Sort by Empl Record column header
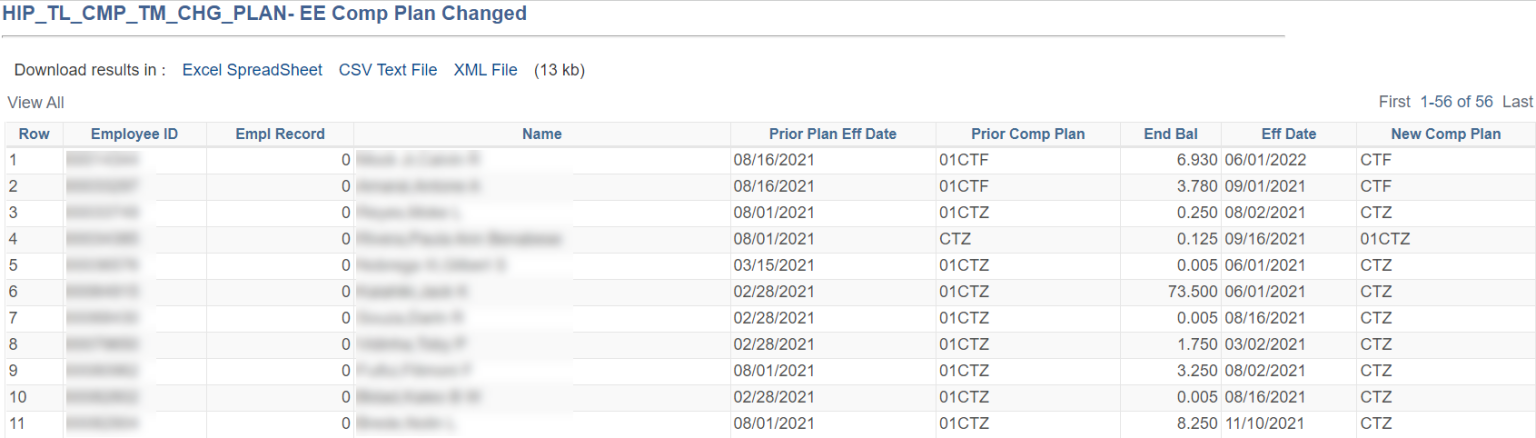The image size is (1536, 438). pyautogui.click(x=280, y=134)
